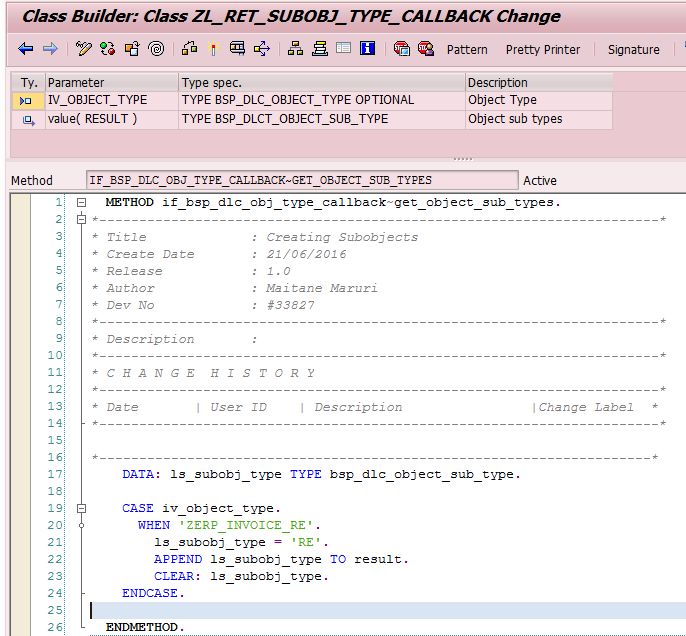Click TYPE BSP_DLC_OBJECT_TYPE OPTIONAL cell
This screenshot has width=686, height=636.
[322, 100]
